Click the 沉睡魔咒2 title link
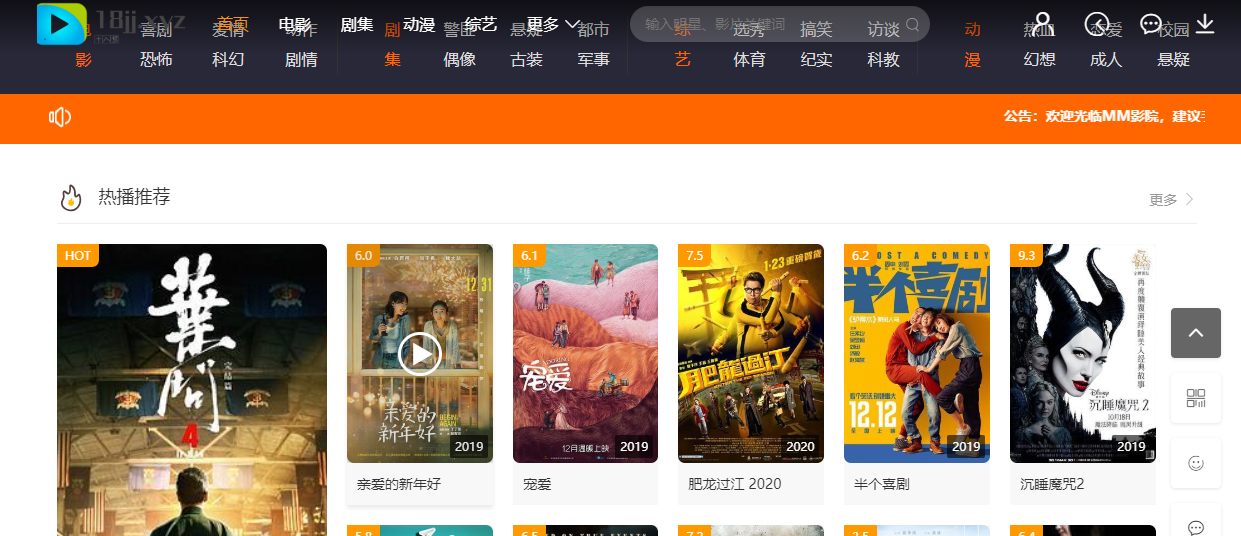The height and width of the screenshot is (536, 1241). pos(1052,484)
